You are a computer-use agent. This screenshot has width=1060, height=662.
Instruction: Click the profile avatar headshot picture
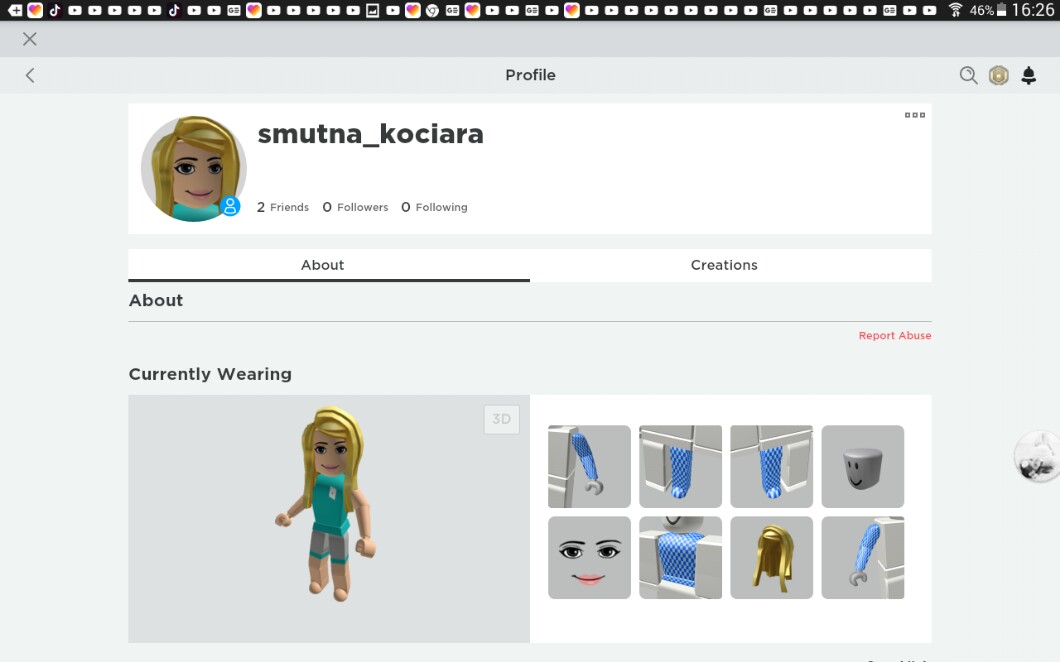192,167
